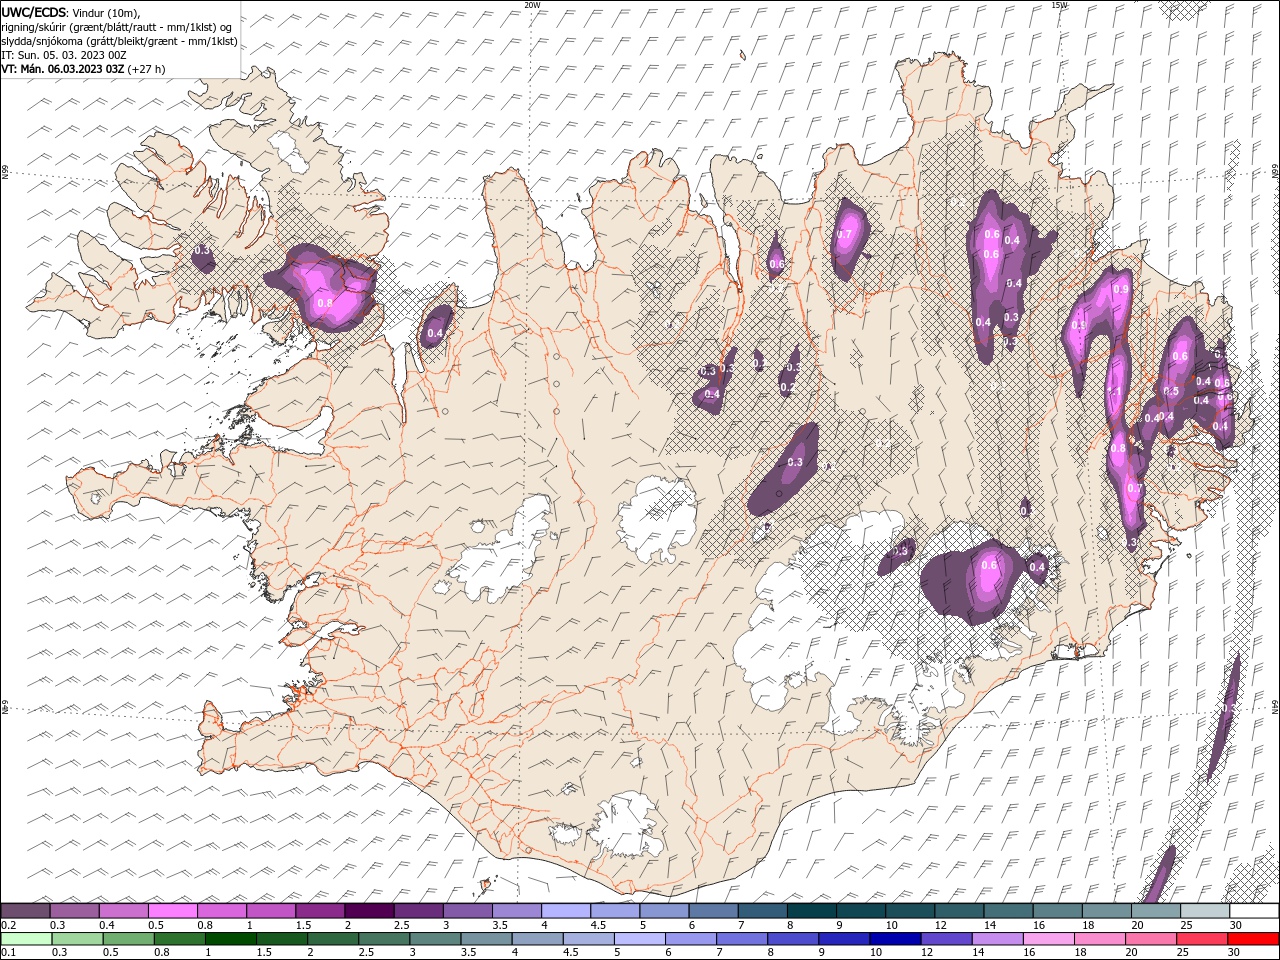Click the 'rigning/skúrir' legend description line
1280x960 pixels.
click(x=118, y=26)
